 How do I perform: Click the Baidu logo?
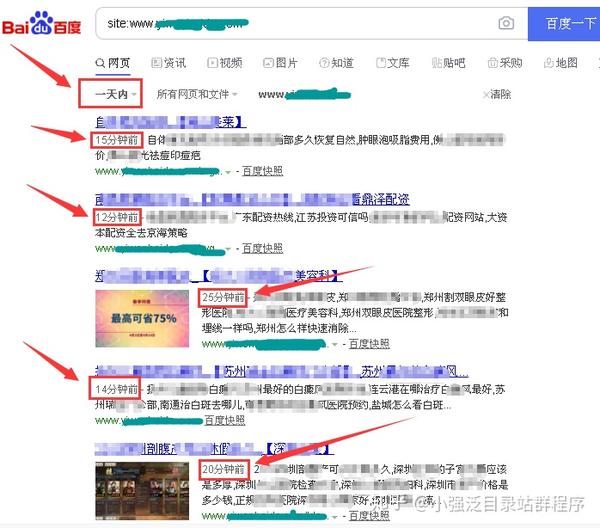tap(42, 24)
